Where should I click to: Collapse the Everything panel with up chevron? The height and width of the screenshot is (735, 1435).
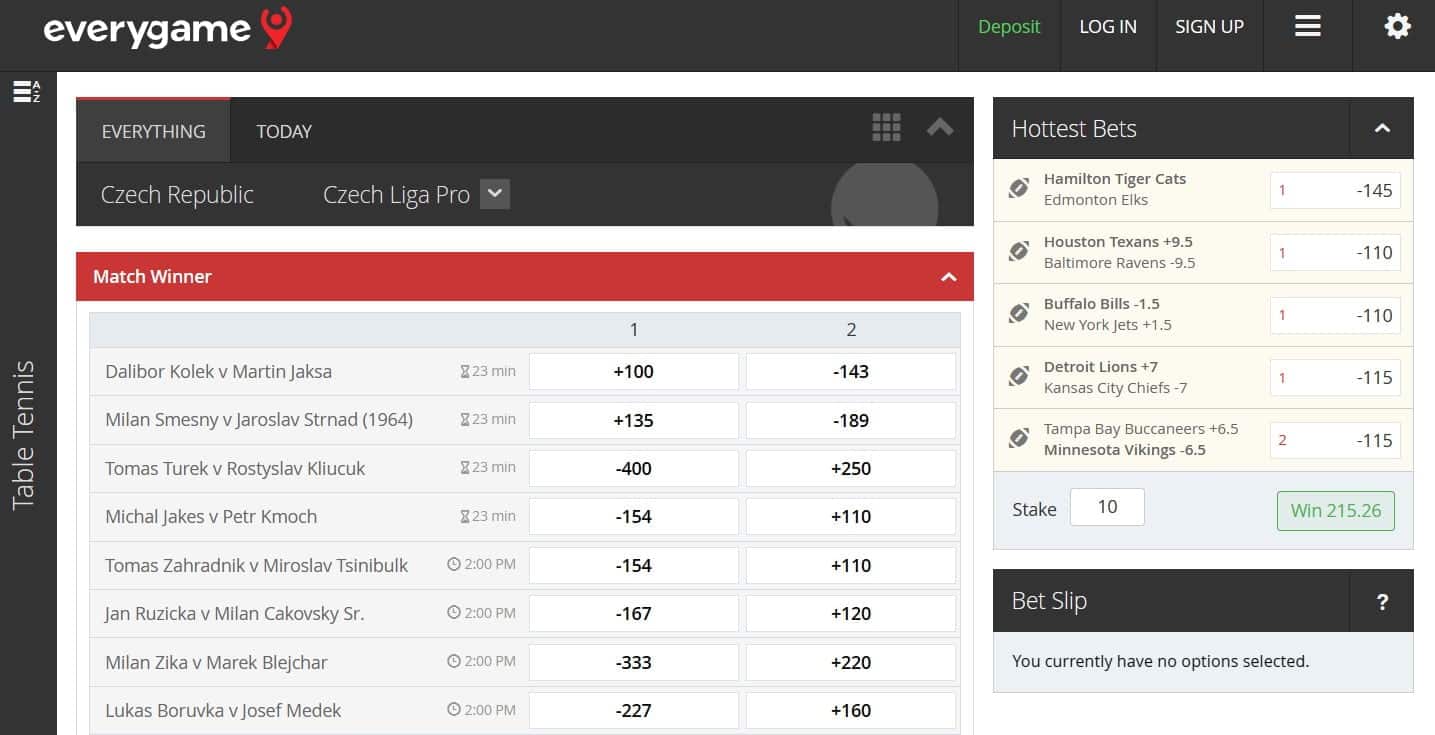click(939, 127)
